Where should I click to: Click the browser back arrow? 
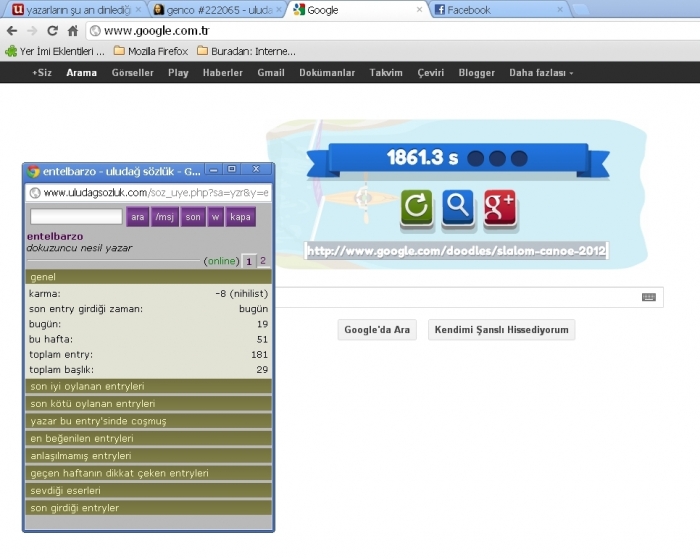pos(12,30)
